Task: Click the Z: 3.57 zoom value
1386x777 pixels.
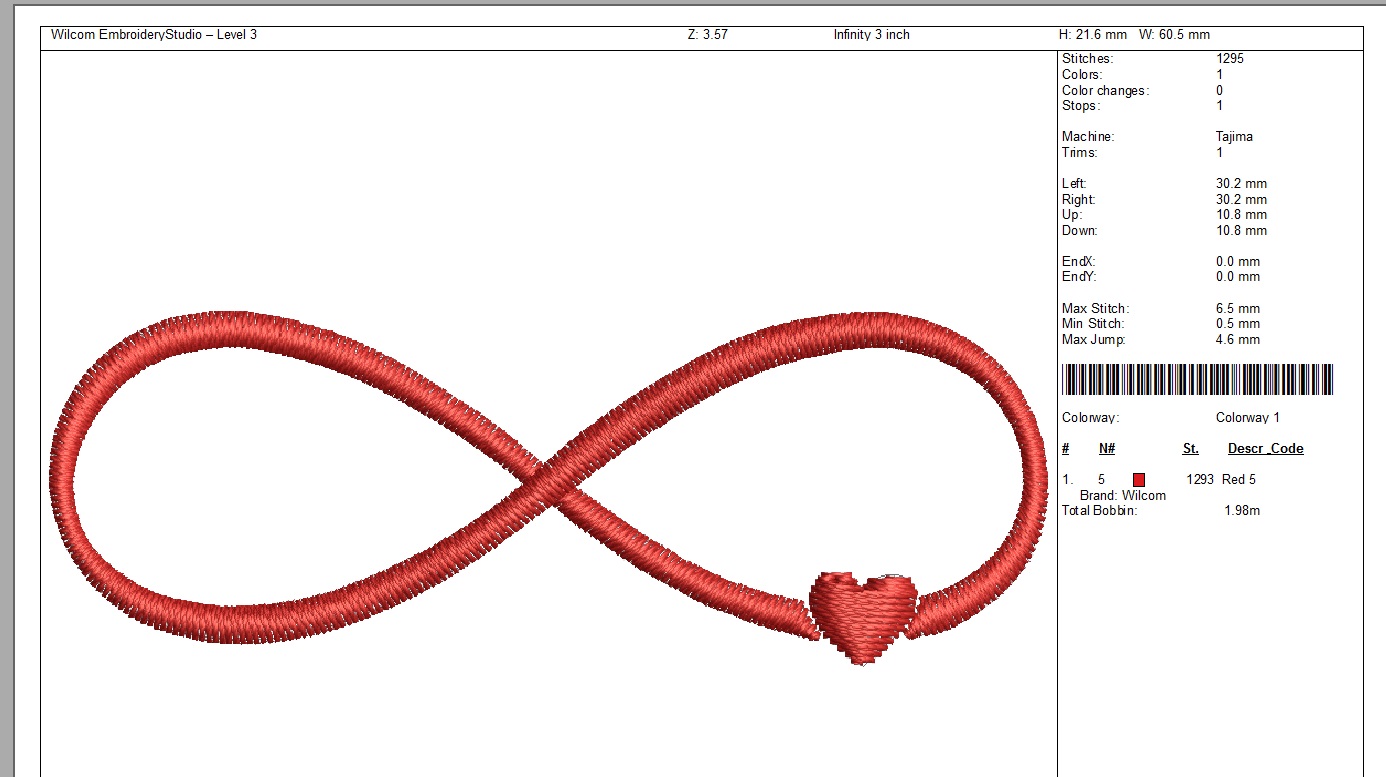Action: click(x=707, y=35)
